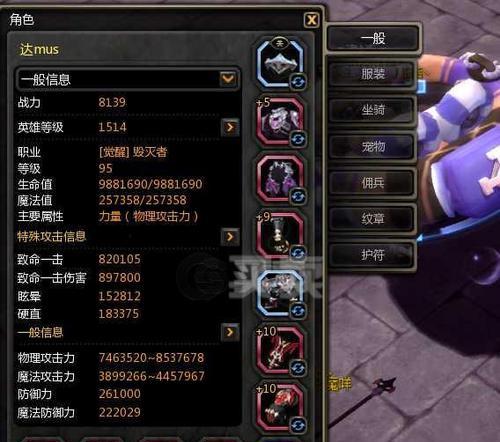This screenshot has height=442, width=500.
Task: Click the 宠物 side button
Action: tap(373, 146)
